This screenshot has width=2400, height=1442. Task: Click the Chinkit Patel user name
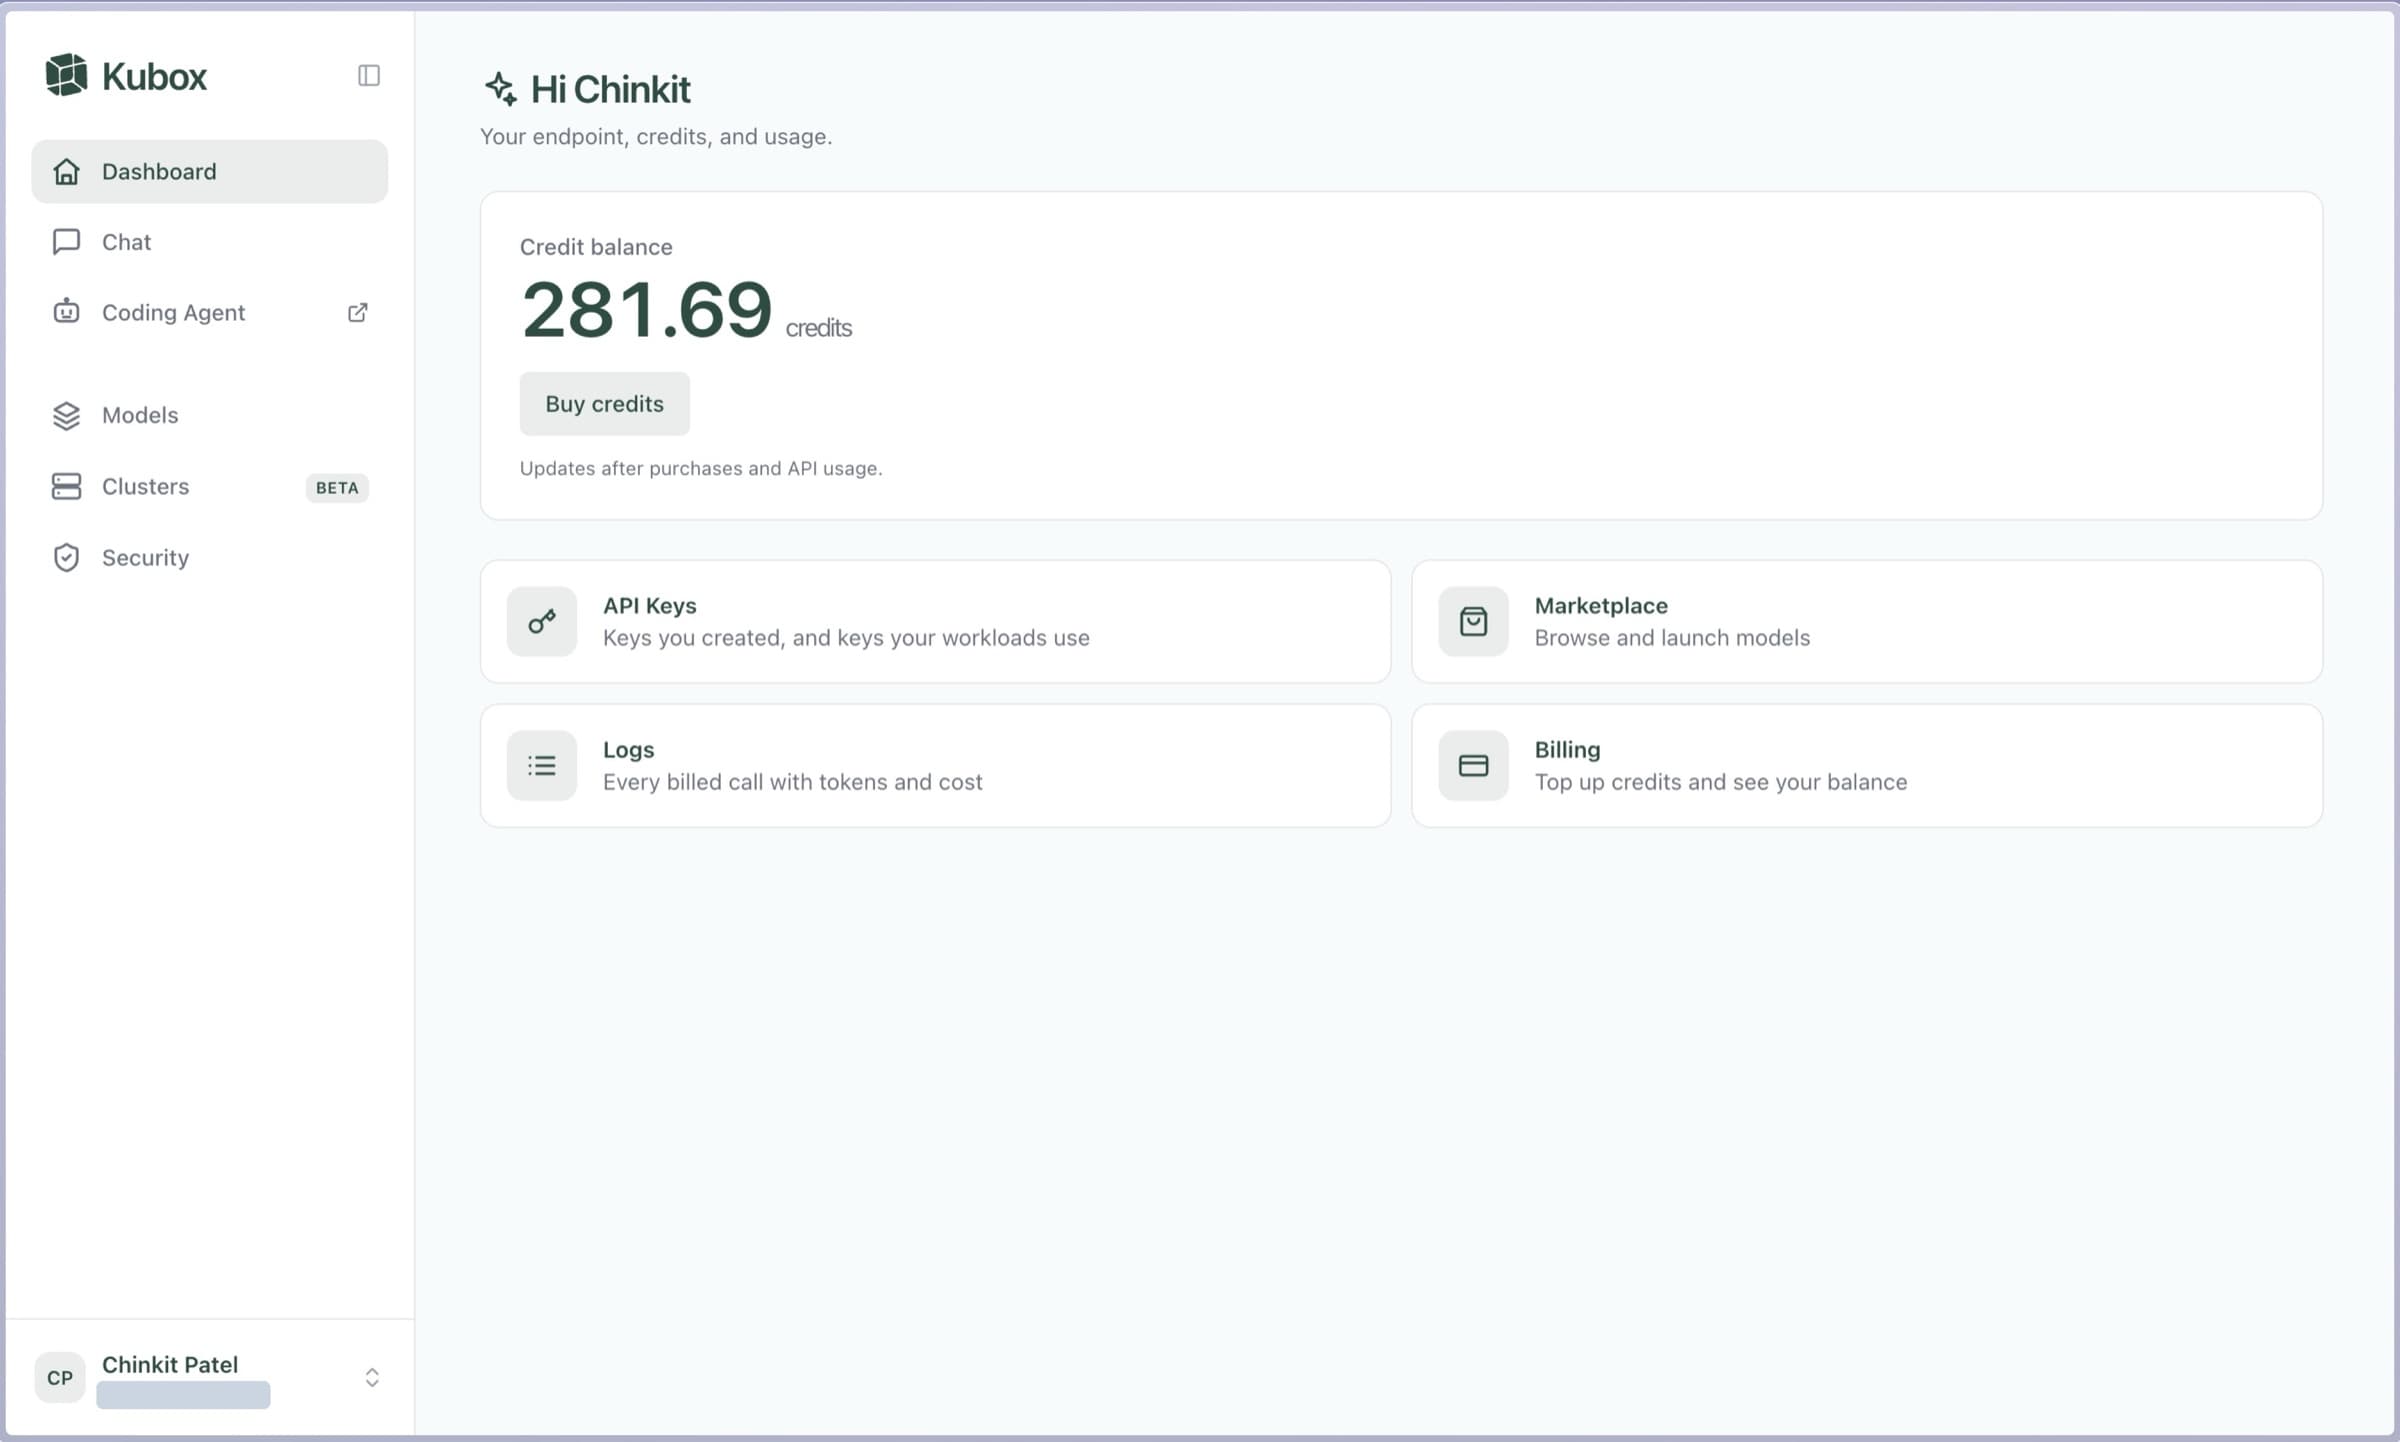(170, 1364)
